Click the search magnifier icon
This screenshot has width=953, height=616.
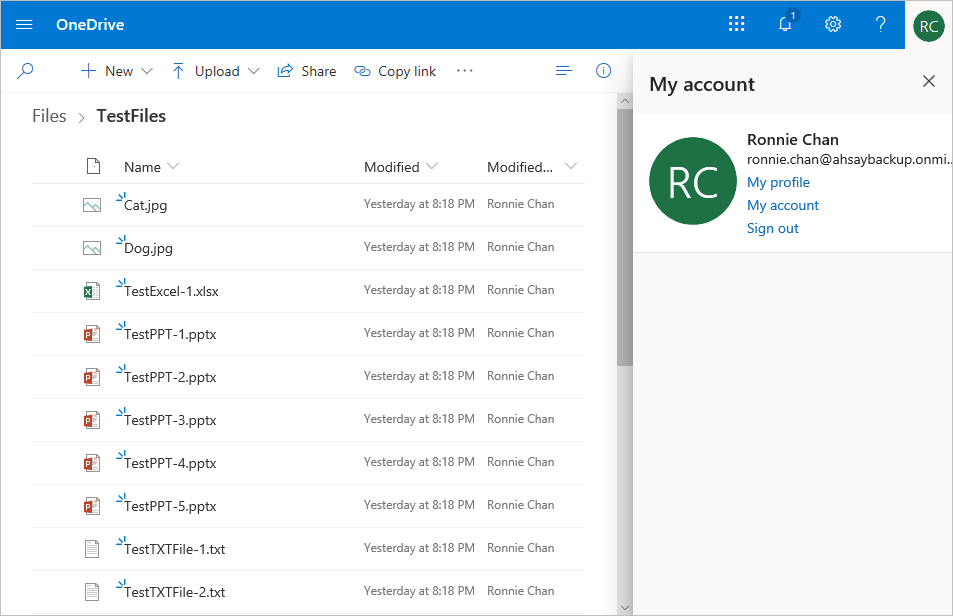(26, 71)
